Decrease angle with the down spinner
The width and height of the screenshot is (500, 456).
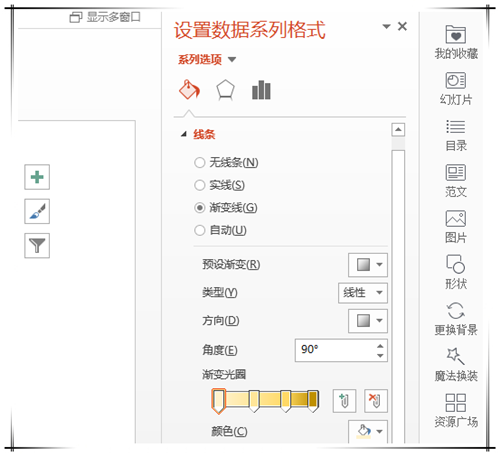pos(380,356)
